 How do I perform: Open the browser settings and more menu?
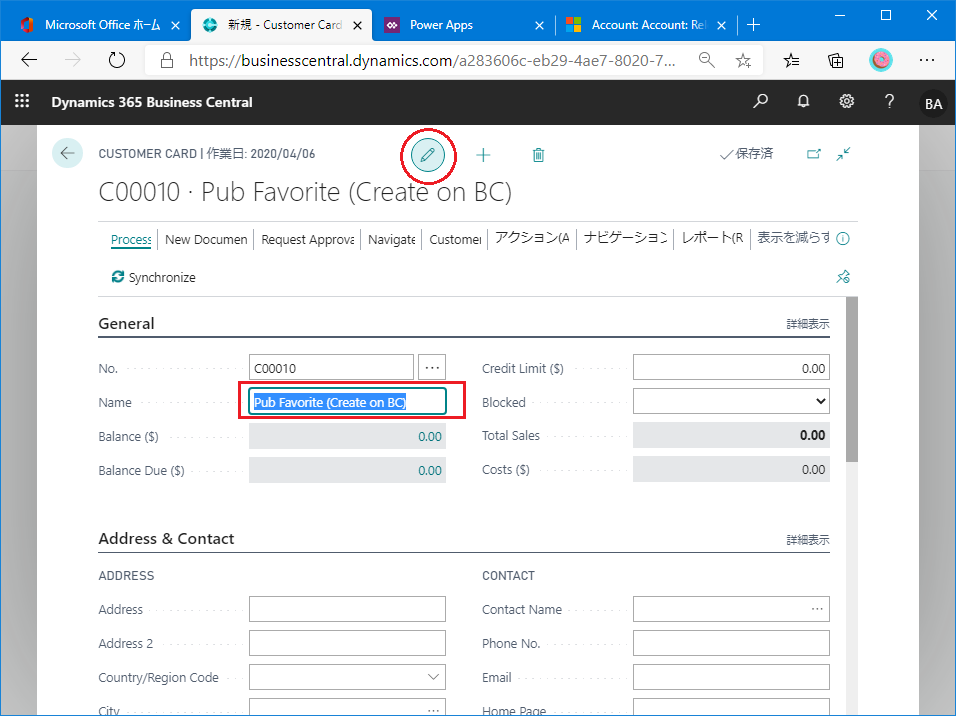927,60
